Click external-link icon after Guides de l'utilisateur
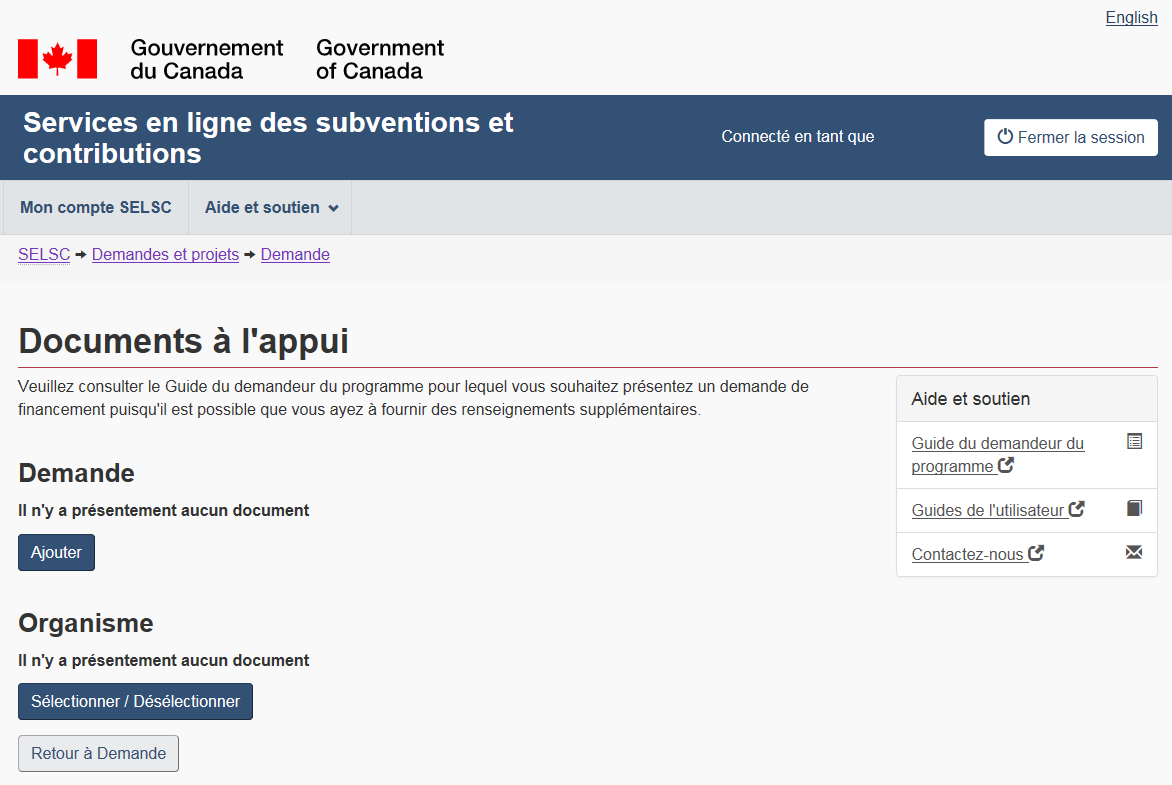This screenshot has width=1172, height=785. [x=1077, y=509]
